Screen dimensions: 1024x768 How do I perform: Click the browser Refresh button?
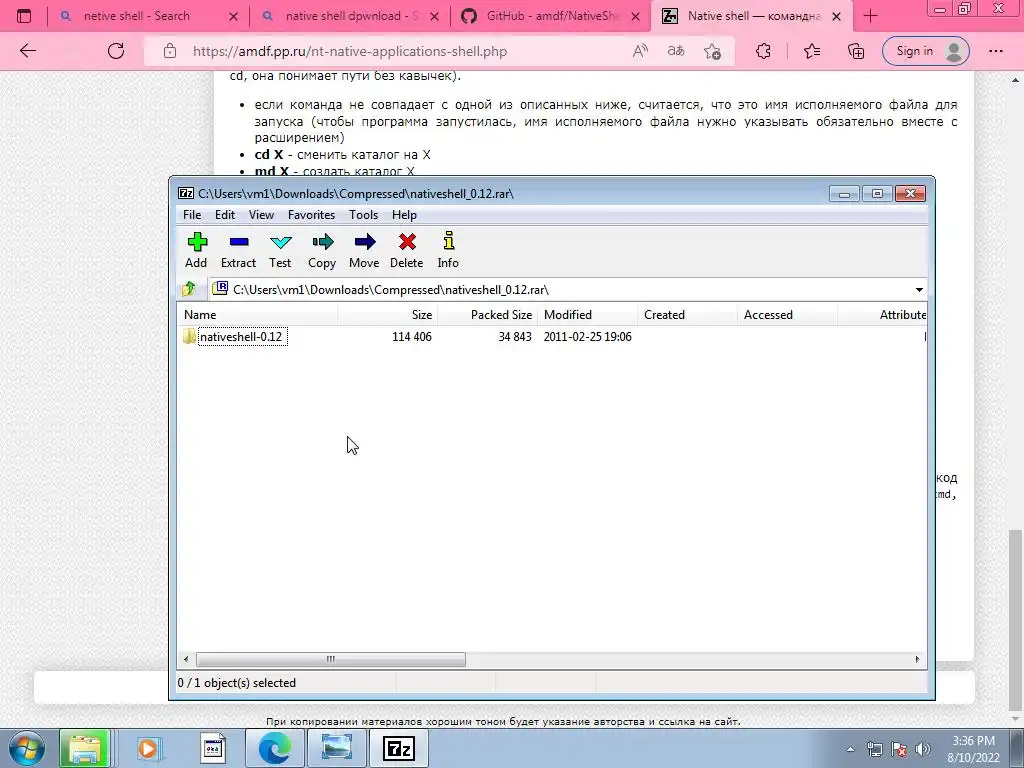tap(116, 51)
